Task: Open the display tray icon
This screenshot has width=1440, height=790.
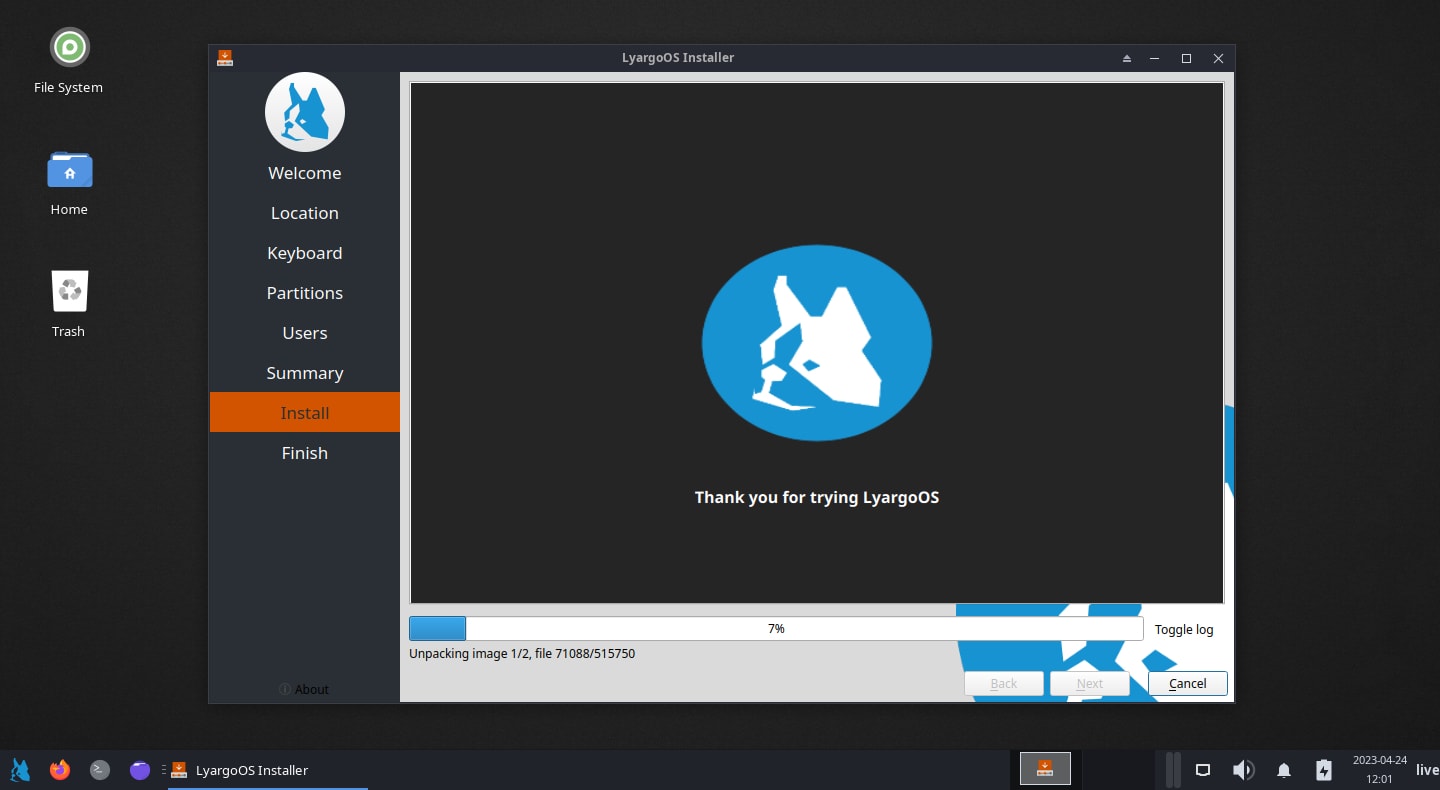Action: (1203, 770)
